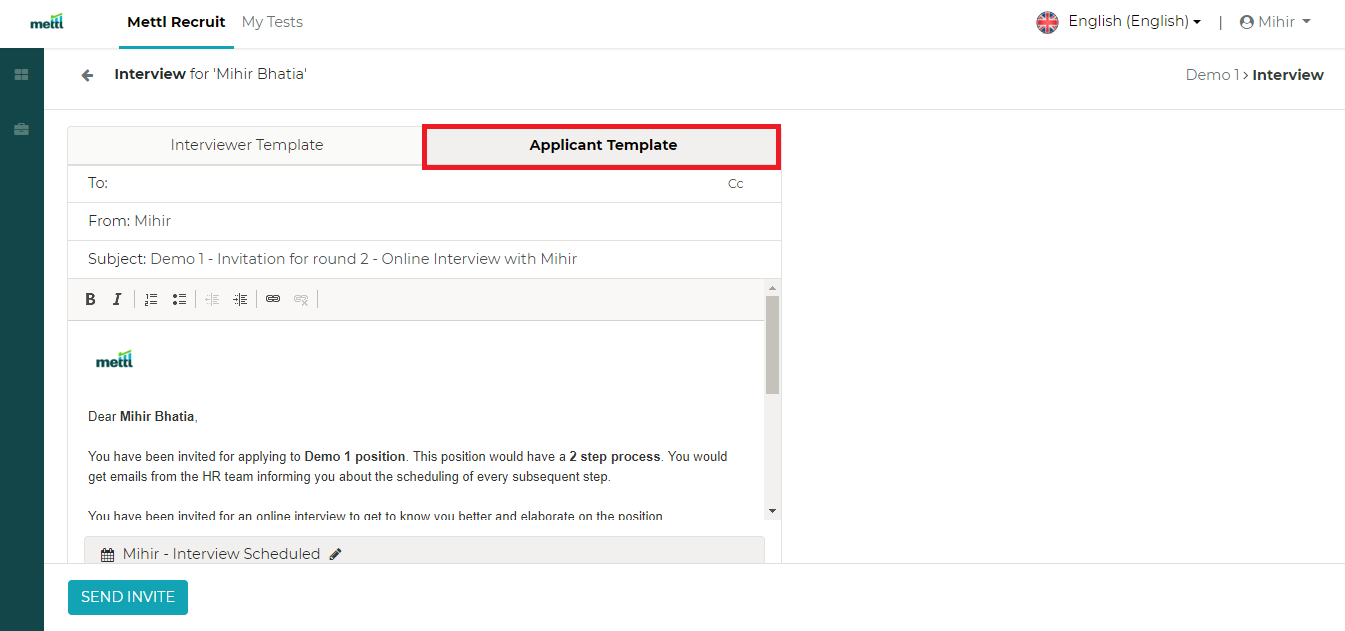The image size is (1345, 631).
Task: Open the dashboard grid icon in sidebar
Action: tap(21, 75)
